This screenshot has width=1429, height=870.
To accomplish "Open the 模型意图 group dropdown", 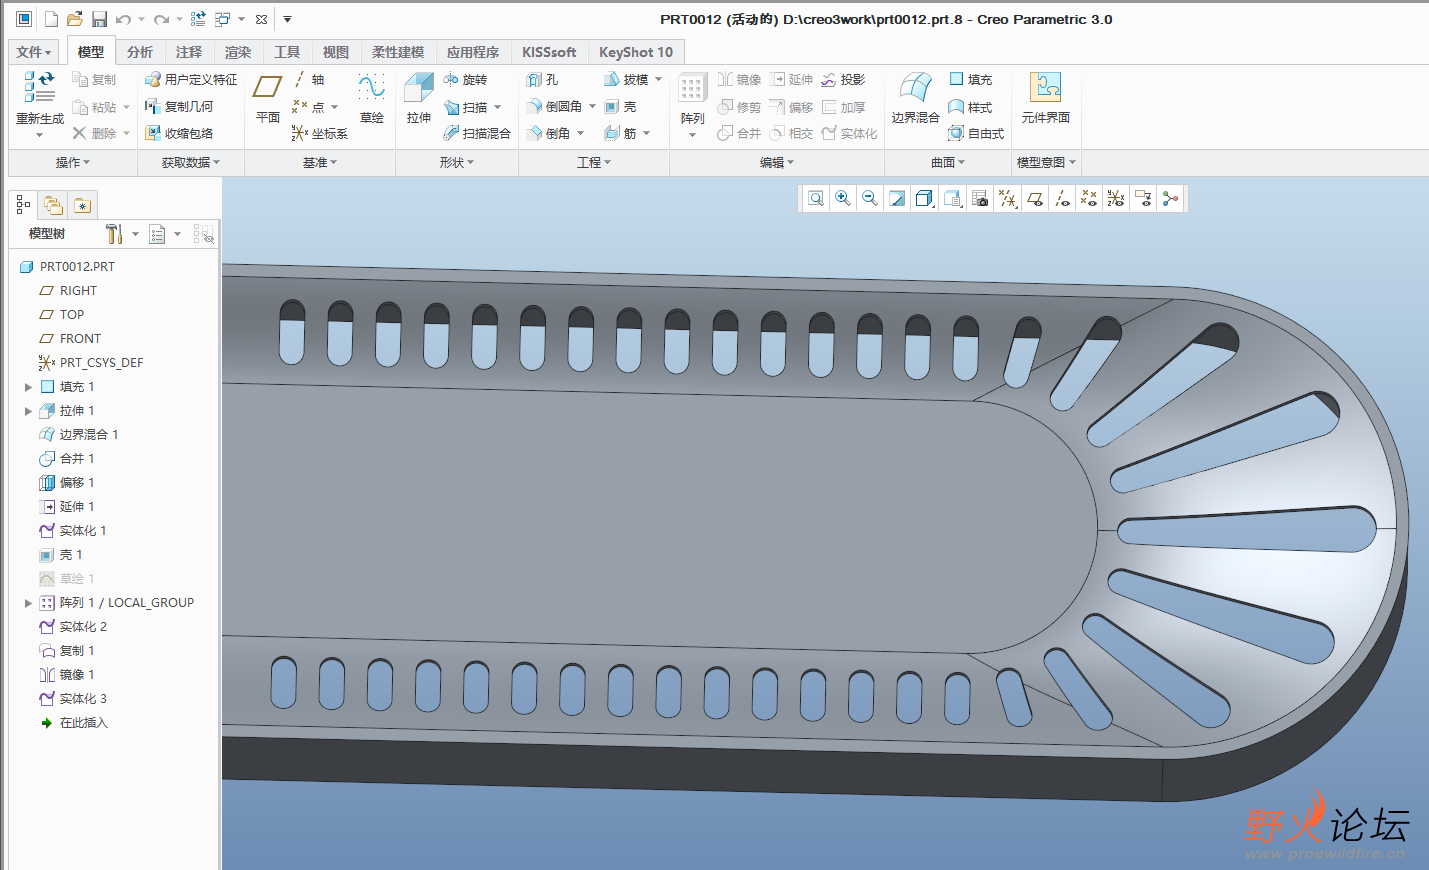I will (x=1046, y=162).
